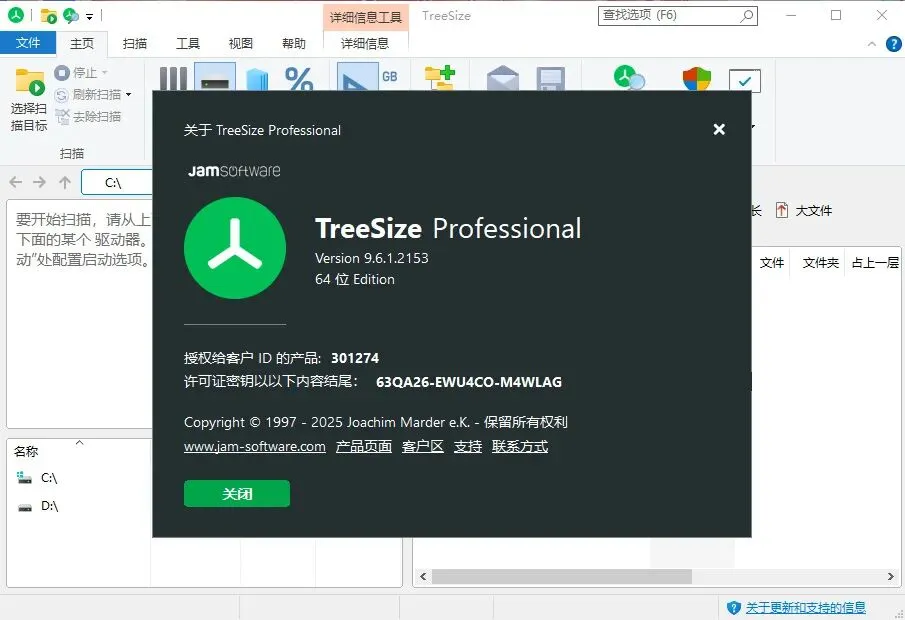Click 去除扫描 remove scan button
The width and height of the screenshot is (905, 620).
(x=88, y=117)
